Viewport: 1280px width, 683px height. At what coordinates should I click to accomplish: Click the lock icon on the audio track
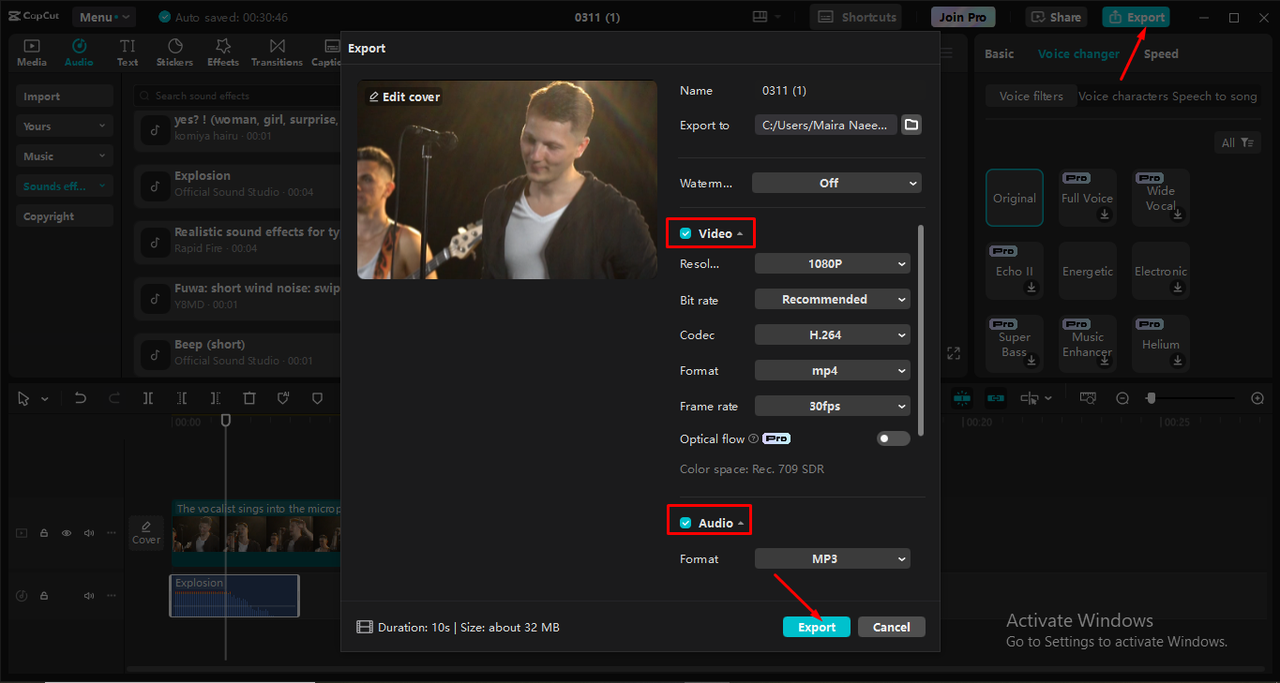[x=44, y=595]
